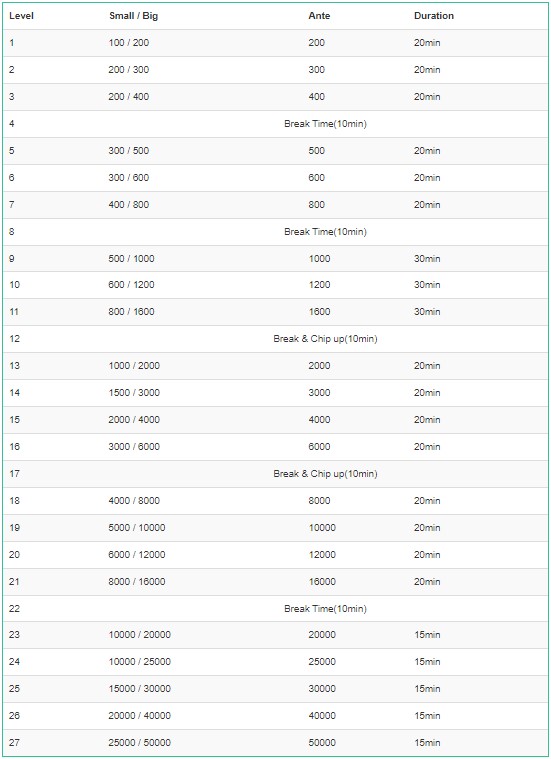Click the Ante column header
Screen dimensions: 551x759
click(x=319, y=15)
